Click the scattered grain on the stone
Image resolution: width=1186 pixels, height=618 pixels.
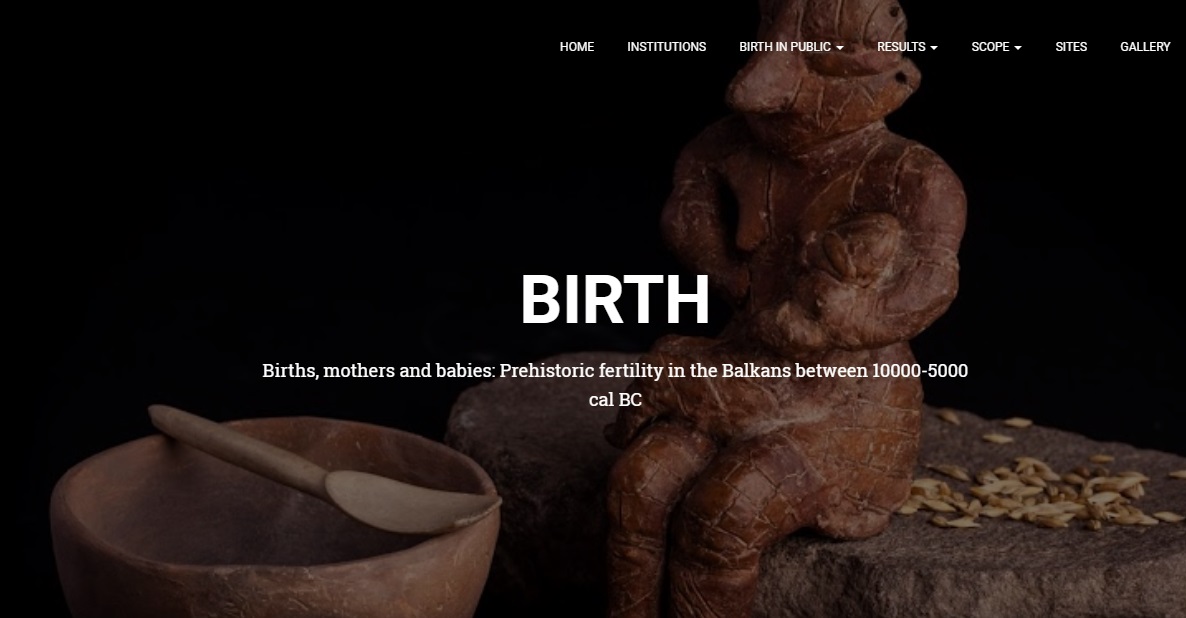(1051, 484)
